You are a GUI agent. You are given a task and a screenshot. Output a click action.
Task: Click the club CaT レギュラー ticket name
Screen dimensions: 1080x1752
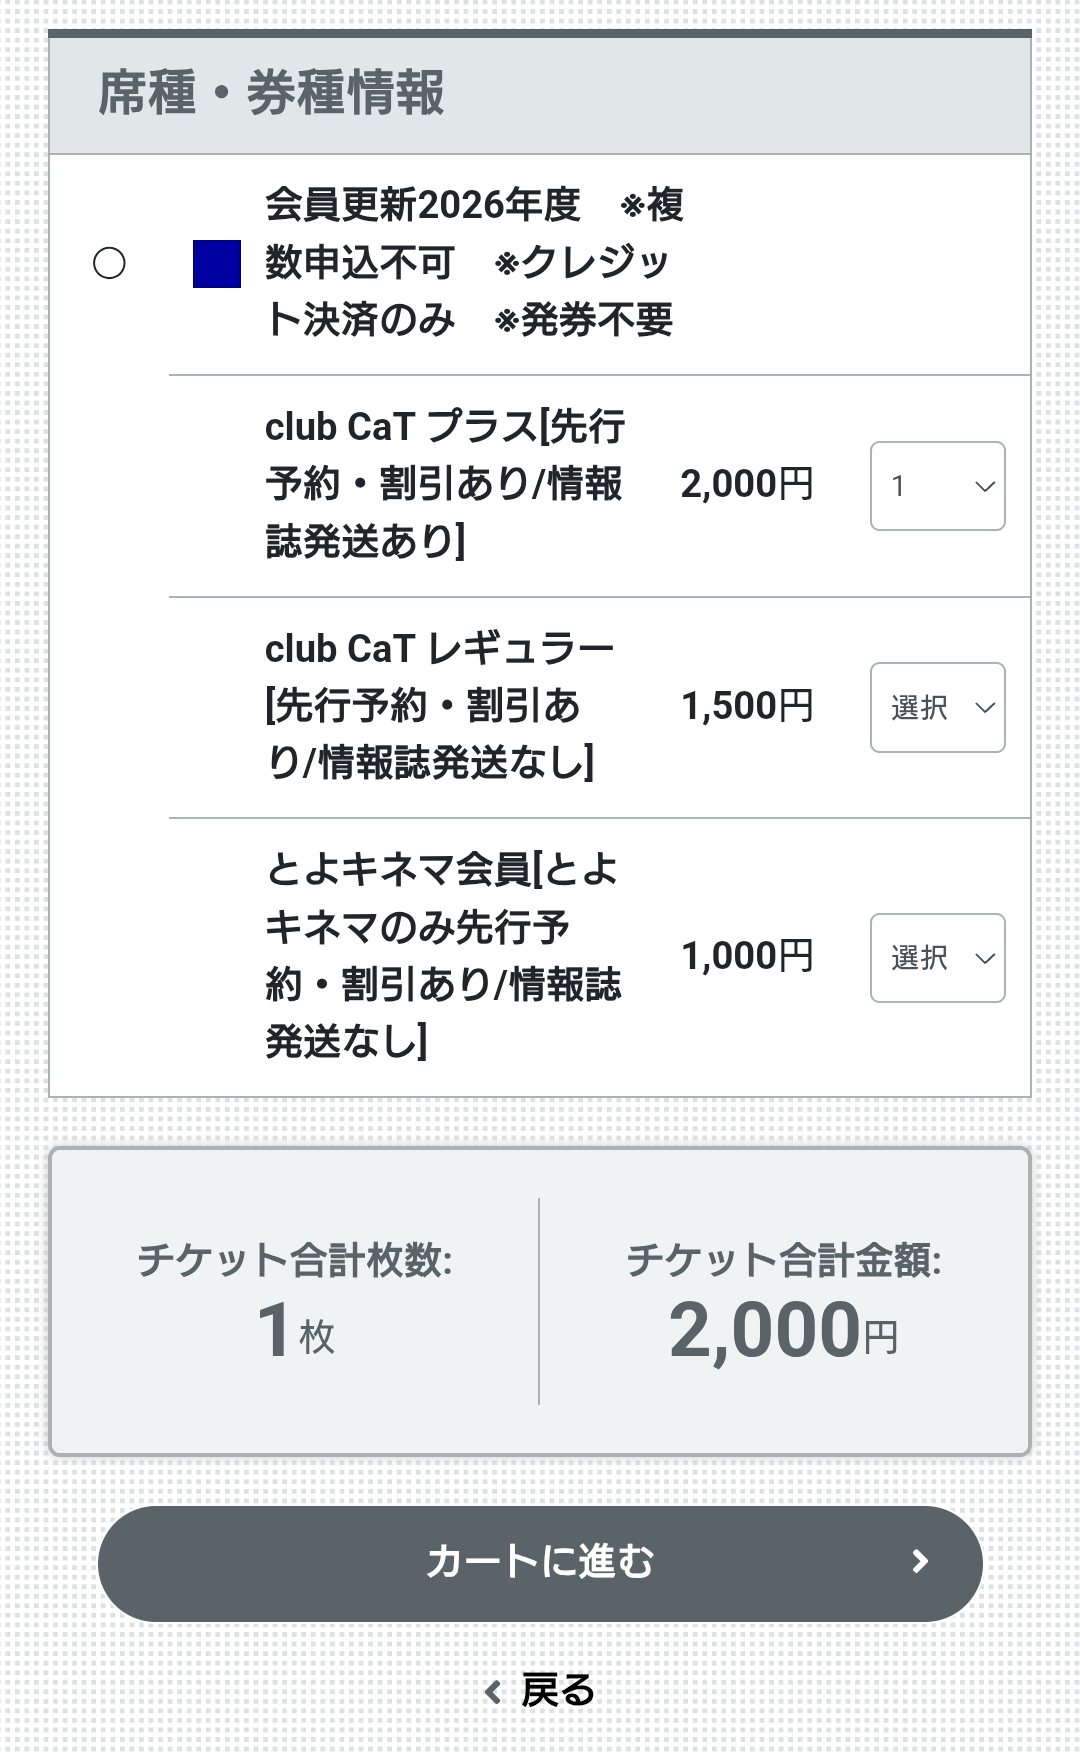(438, 706)
